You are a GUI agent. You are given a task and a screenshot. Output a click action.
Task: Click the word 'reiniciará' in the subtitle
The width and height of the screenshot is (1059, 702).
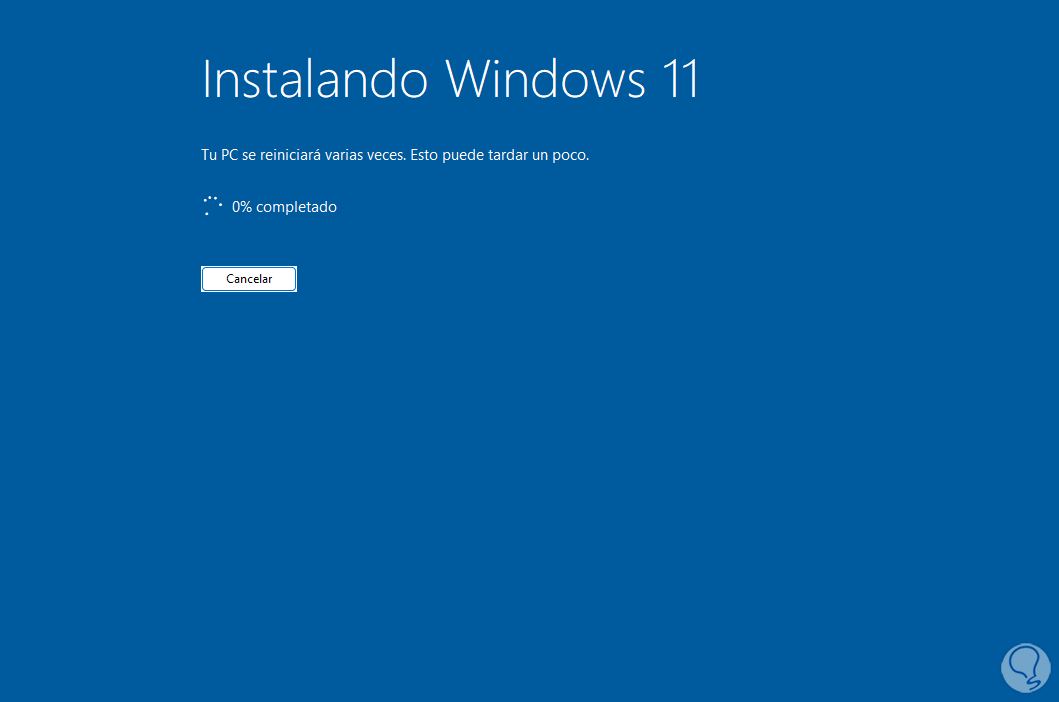pyautogui.click(x=290, y=155)
